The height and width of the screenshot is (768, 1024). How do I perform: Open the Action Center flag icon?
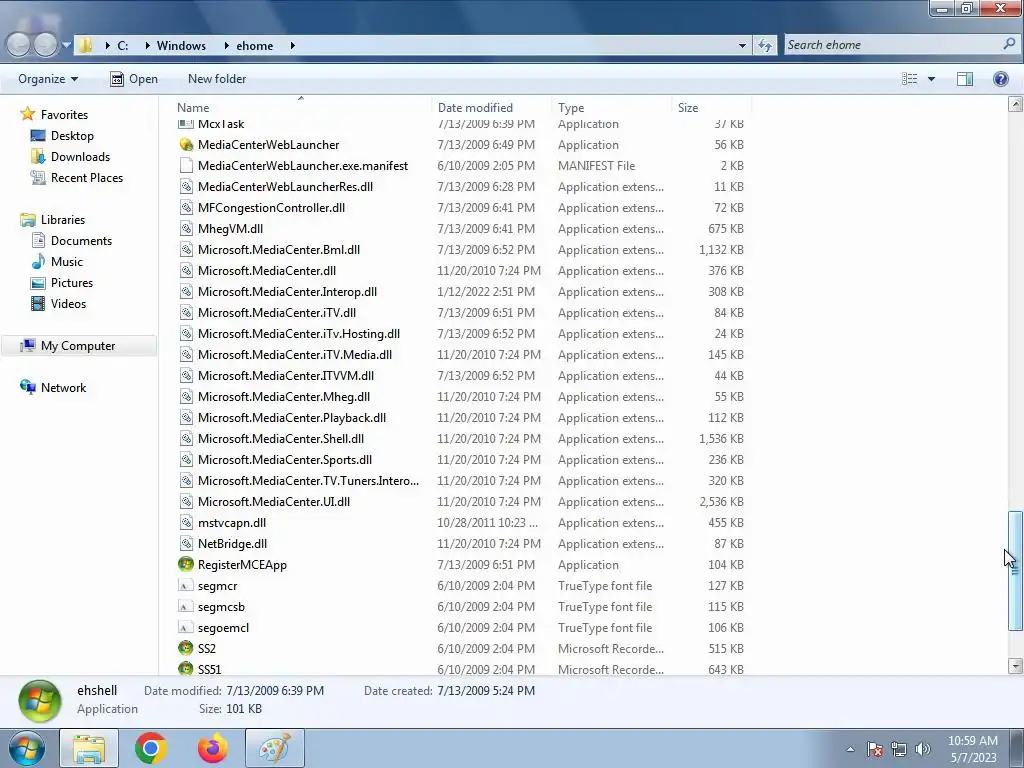click(875, 749)
